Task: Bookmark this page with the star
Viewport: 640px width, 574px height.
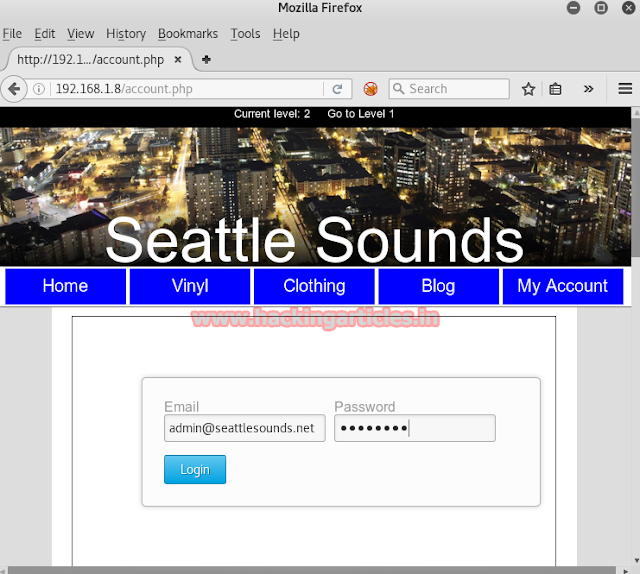Action: (528, 89)
